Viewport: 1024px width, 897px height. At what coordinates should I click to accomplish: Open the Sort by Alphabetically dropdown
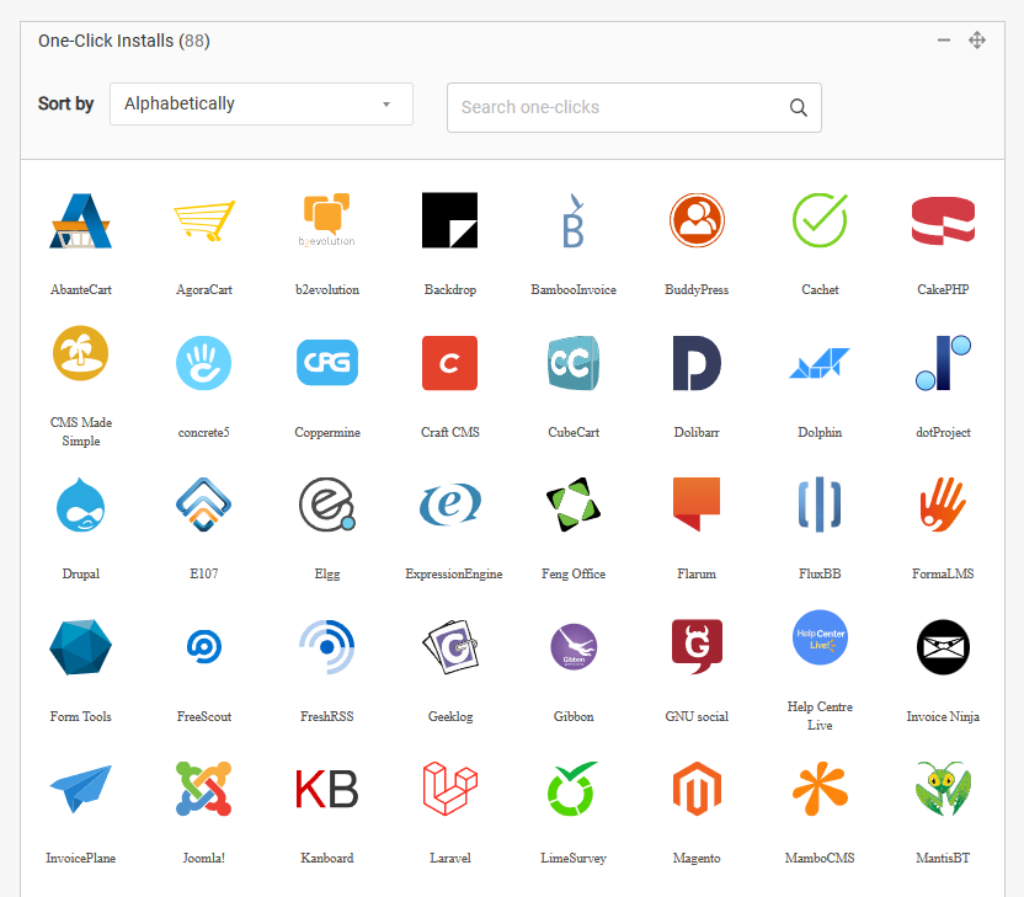pyautogui.click(x=261, y=104)
